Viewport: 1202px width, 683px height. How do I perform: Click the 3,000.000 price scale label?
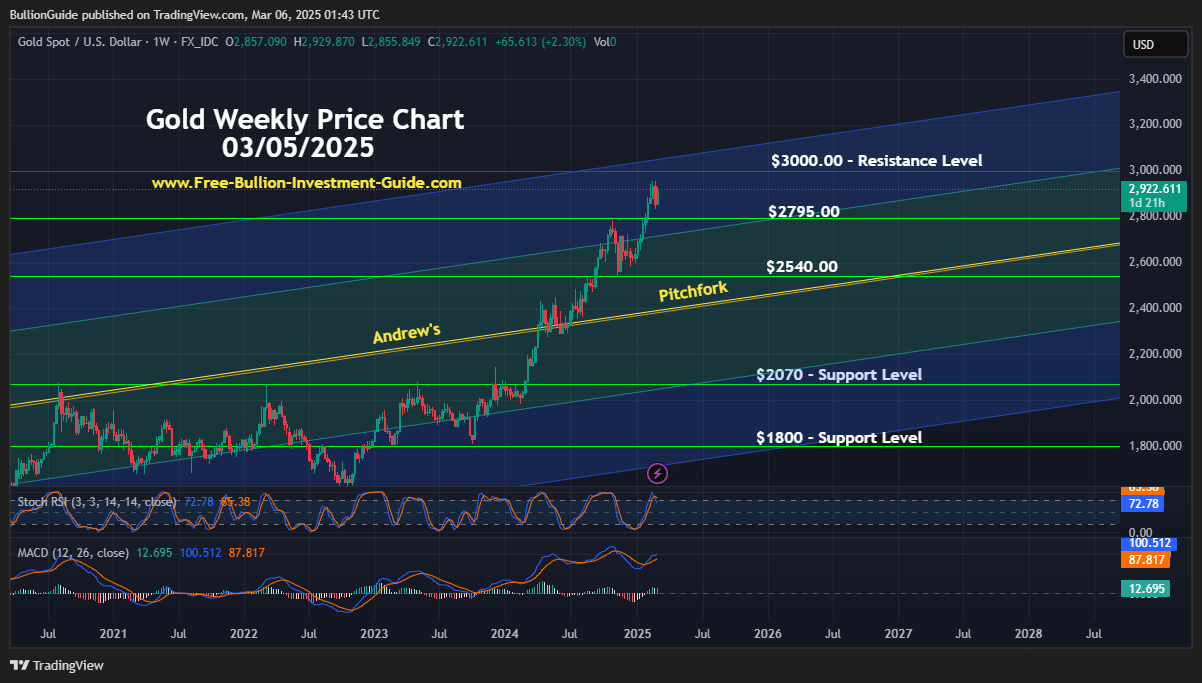1155,170
